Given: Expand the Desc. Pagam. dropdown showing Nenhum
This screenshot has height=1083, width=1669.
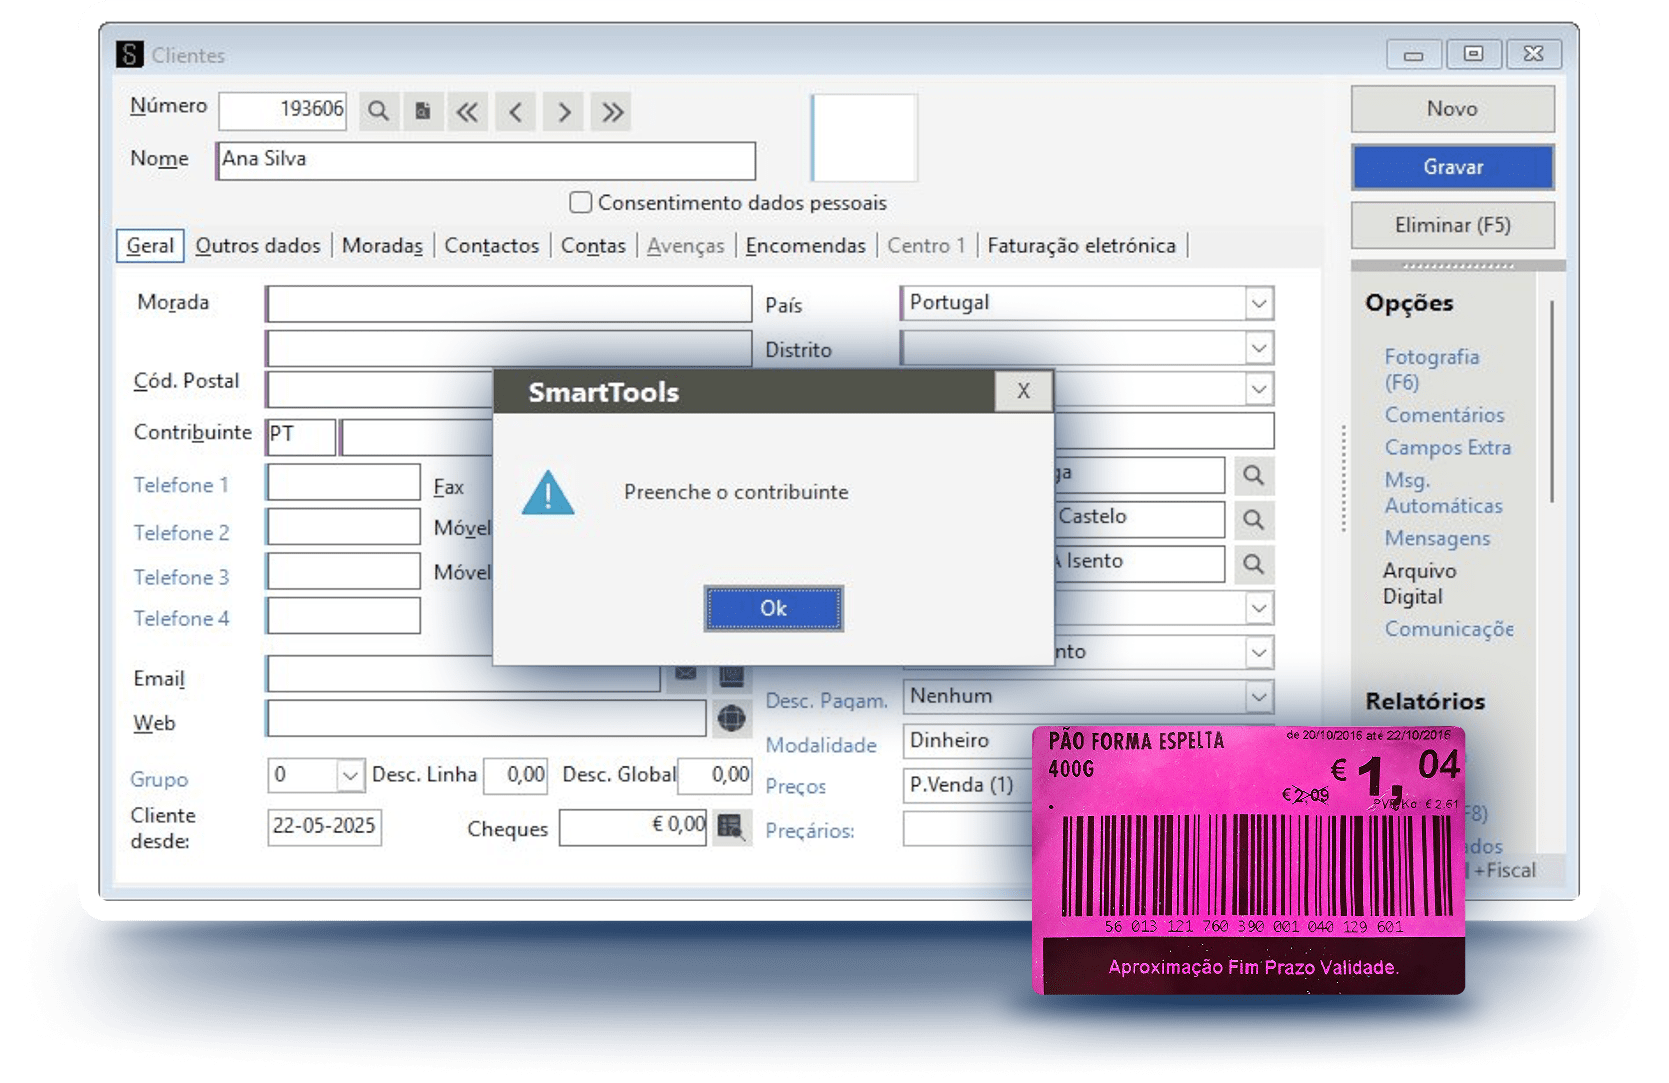Looking at the screenshot, I should coord(1259,697).
